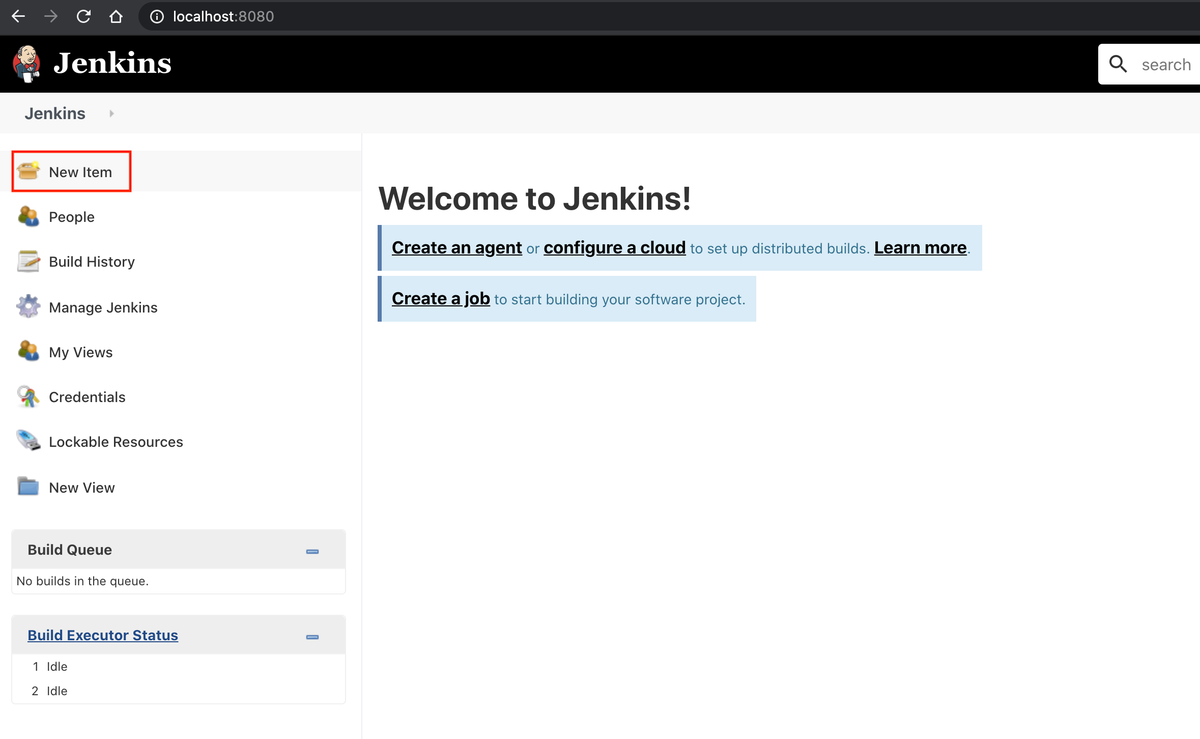The width and height of the screenshot is (1200, 739).
Task: Collapse the Build Executor Status panel
Action: pos(312,636)
